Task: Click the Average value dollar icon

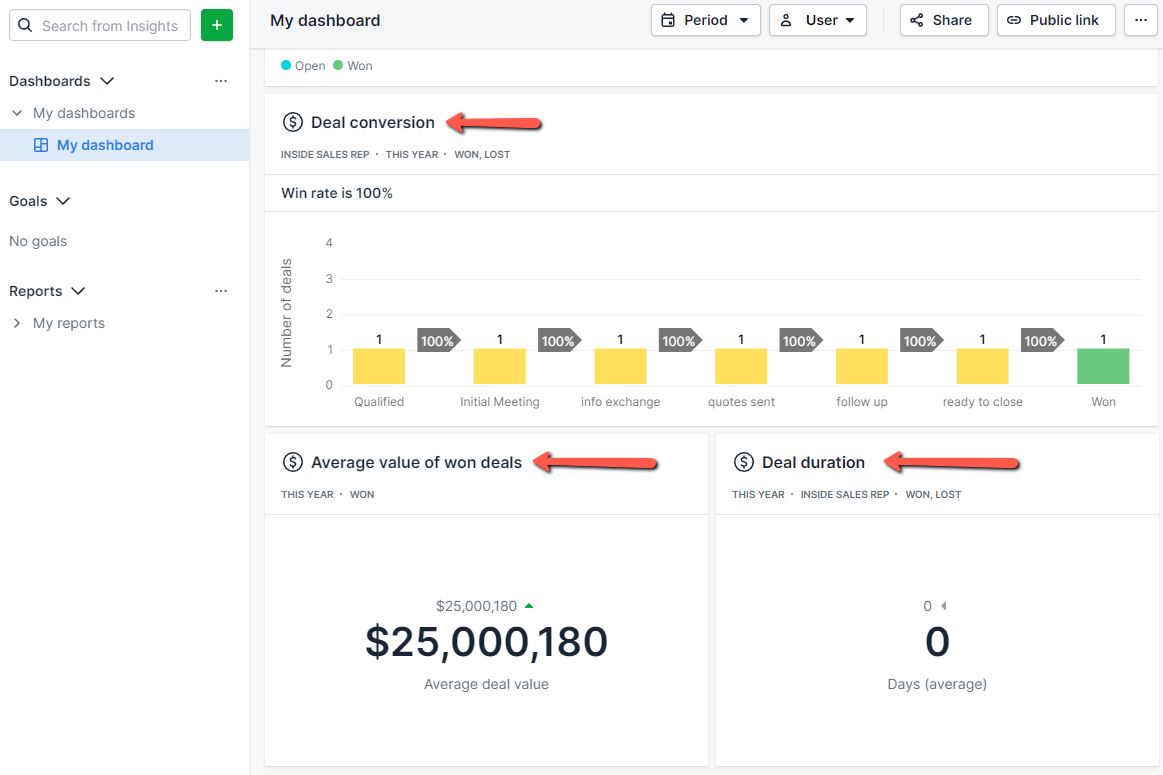Action: pos(293,462)
